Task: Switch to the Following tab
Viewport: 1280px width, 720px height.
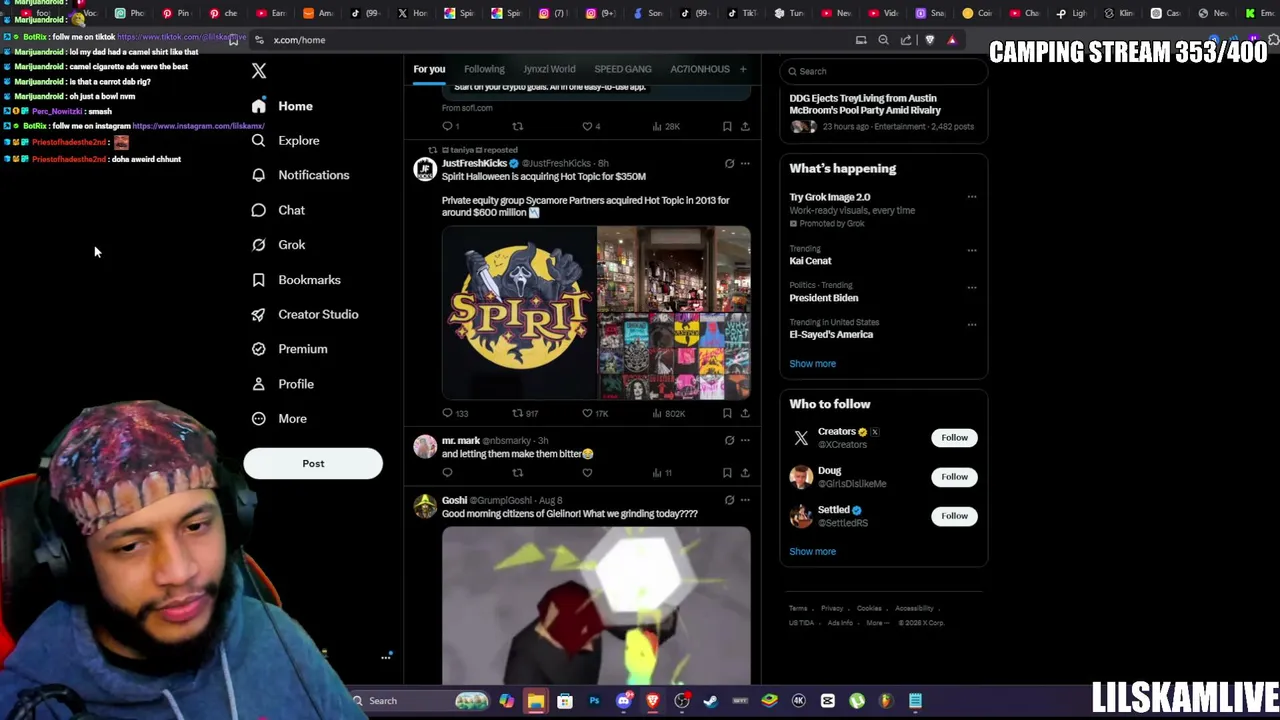Action: 484,69
